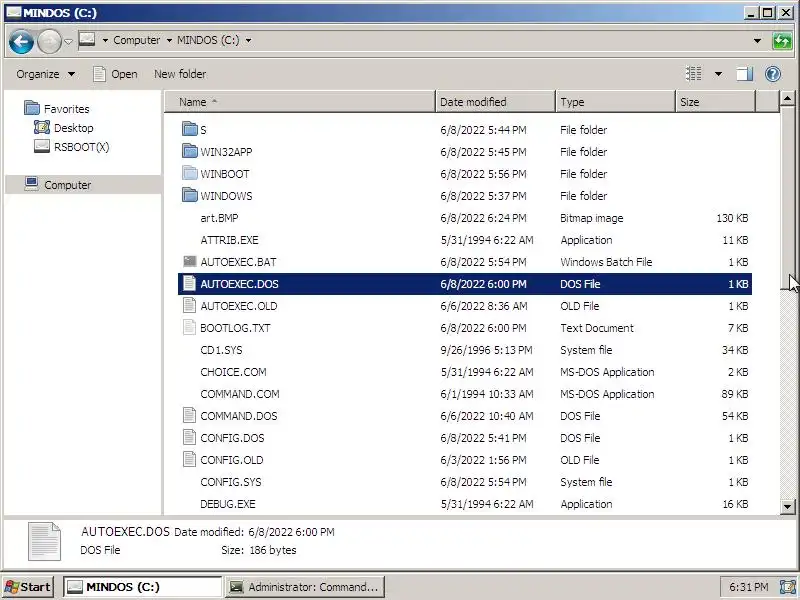
Task: Select the S folder icon
Action: [190, 129]
